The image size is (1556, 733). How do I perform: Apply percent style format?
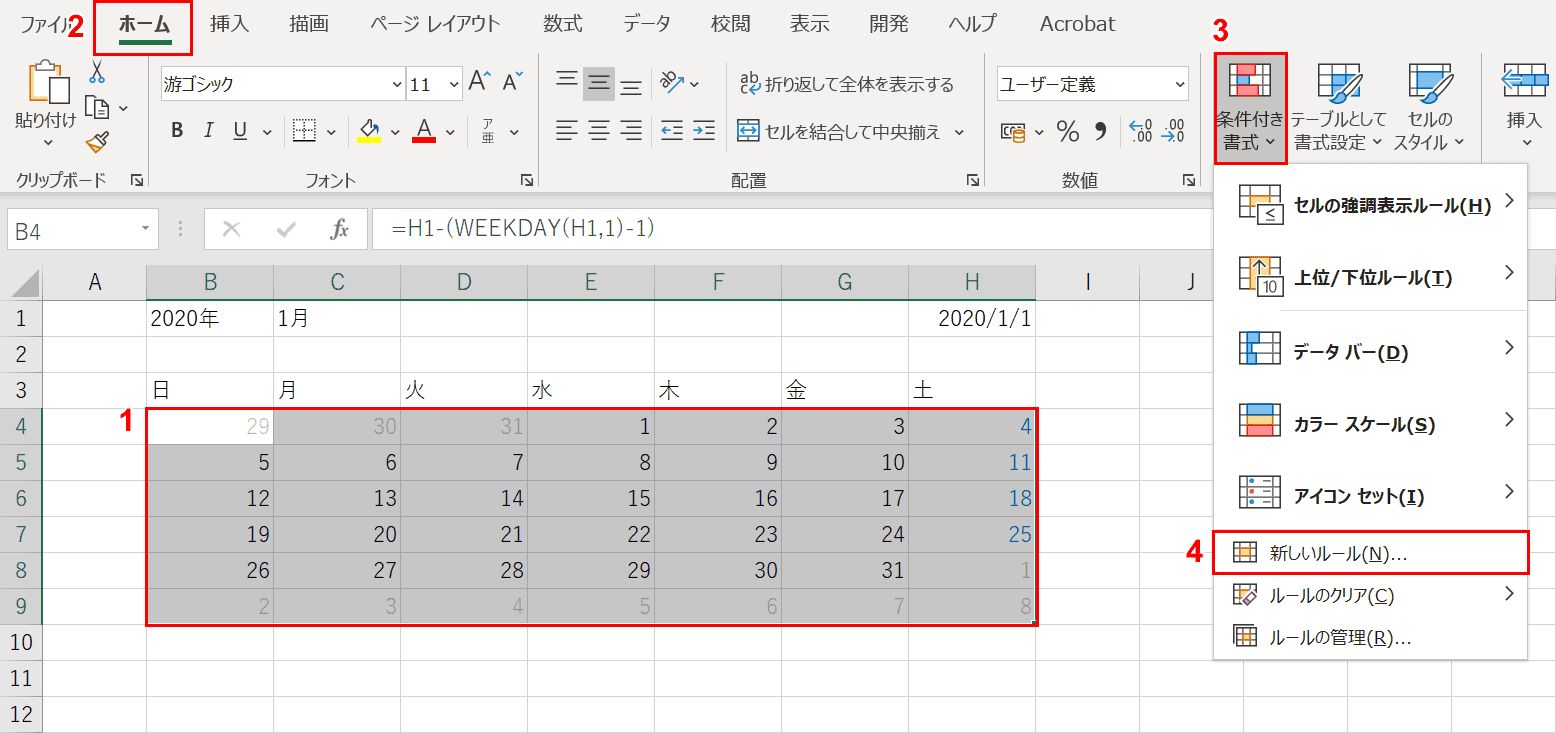point(1068,131)
